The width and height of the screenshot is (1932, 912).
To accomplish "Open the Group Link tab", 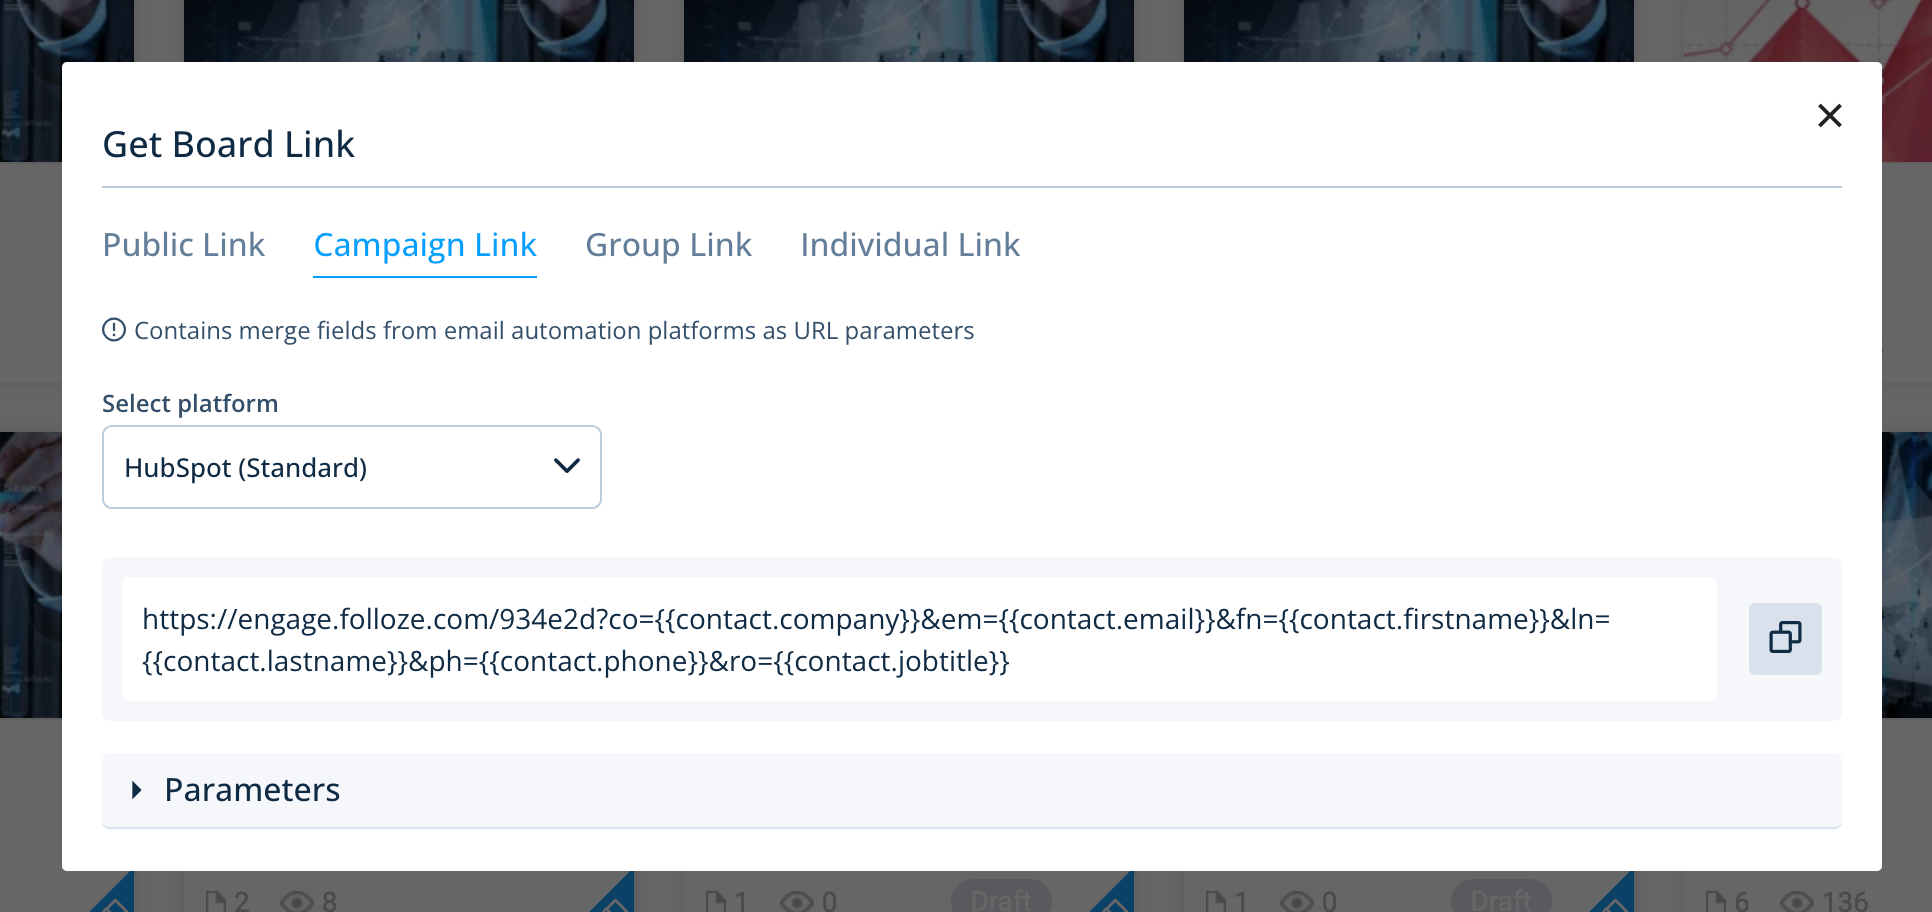I will coord(668,245).
